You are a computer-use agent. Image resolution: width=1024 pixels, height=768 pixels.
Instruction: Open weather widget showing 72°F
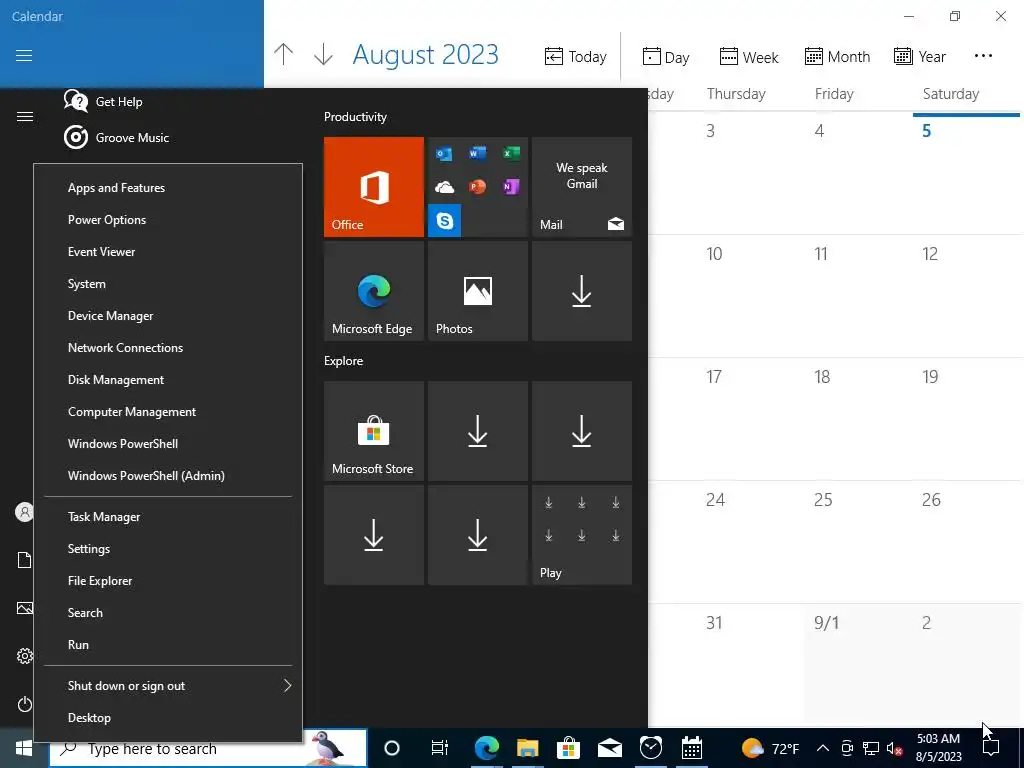click(x=771, y=748)
